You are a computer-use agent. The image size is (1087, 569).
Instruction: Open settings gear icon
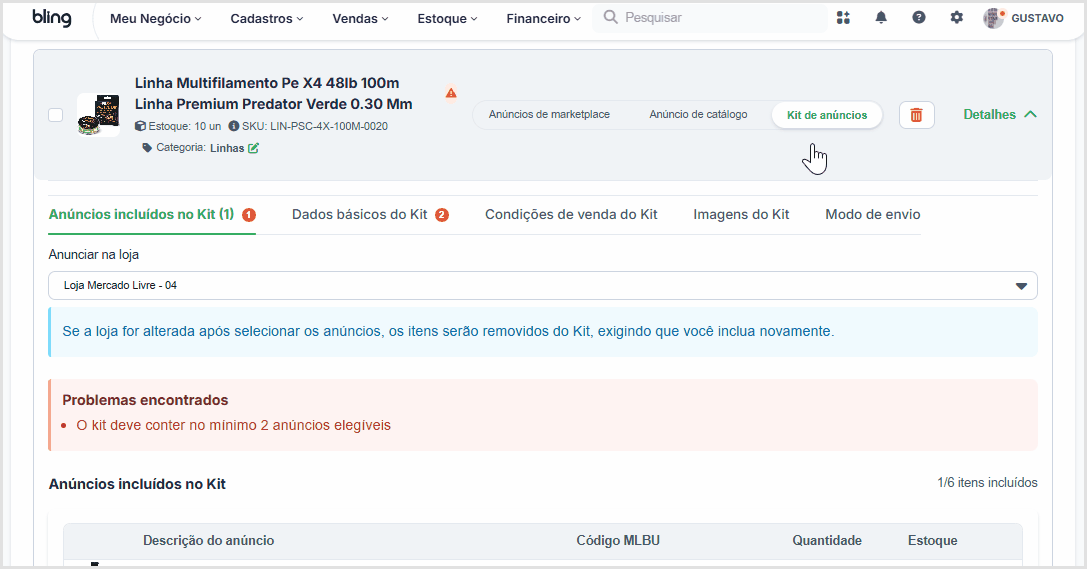tap(957, 18)
